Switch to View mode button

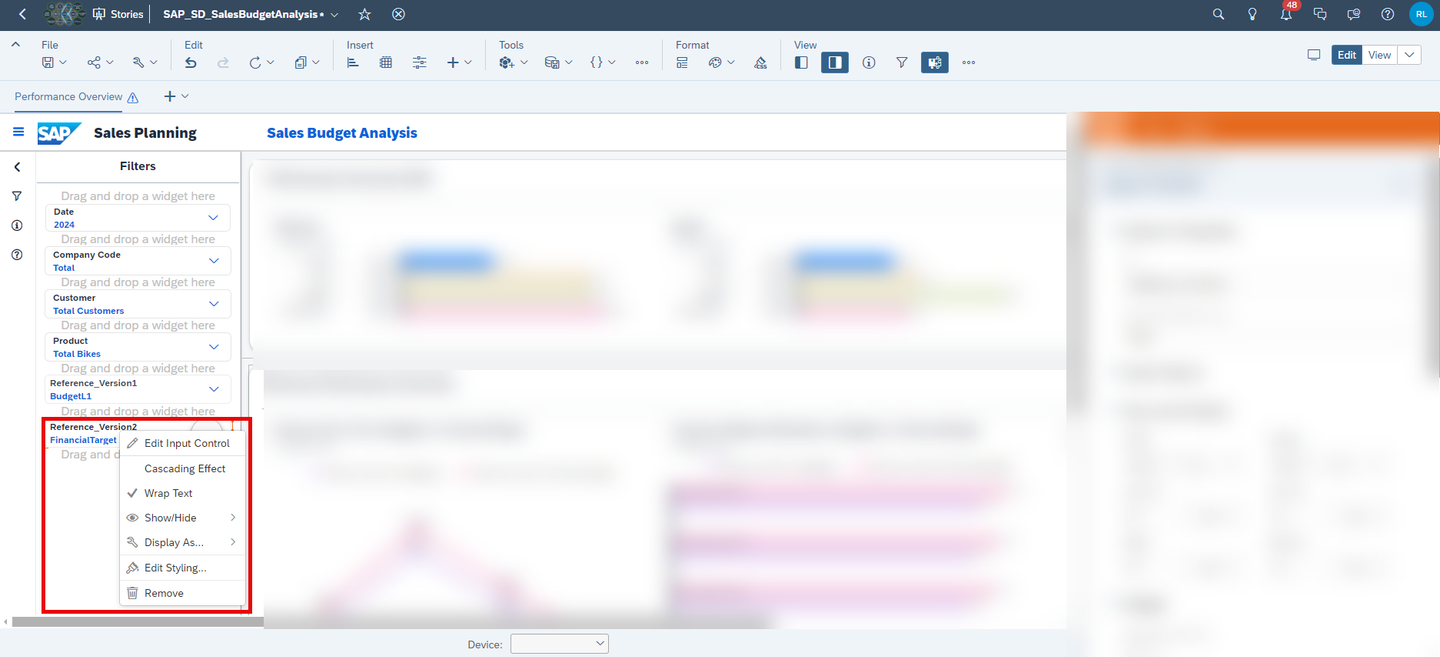tap(1379, 55)
